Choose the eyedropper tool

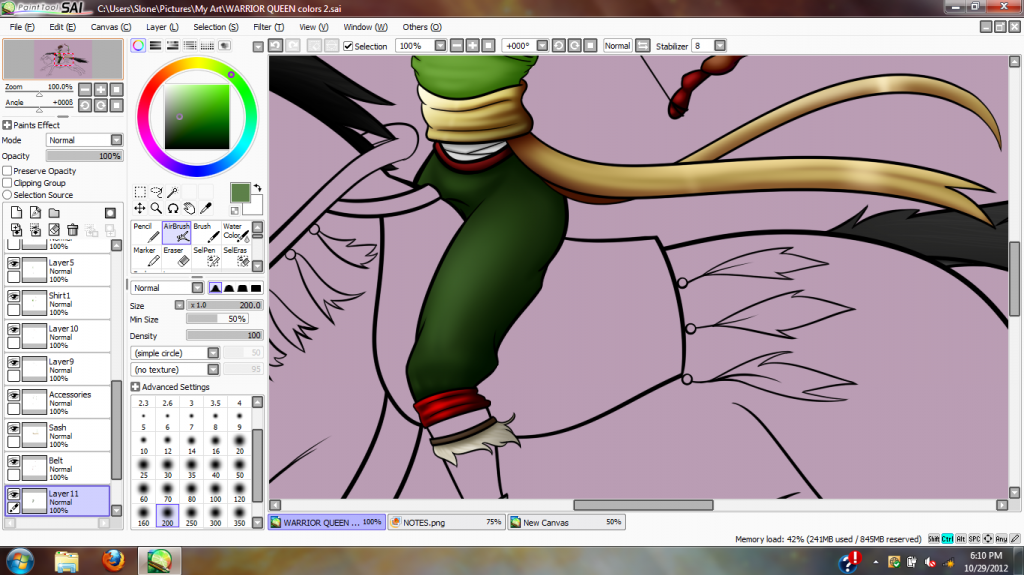tap(206, 208)
